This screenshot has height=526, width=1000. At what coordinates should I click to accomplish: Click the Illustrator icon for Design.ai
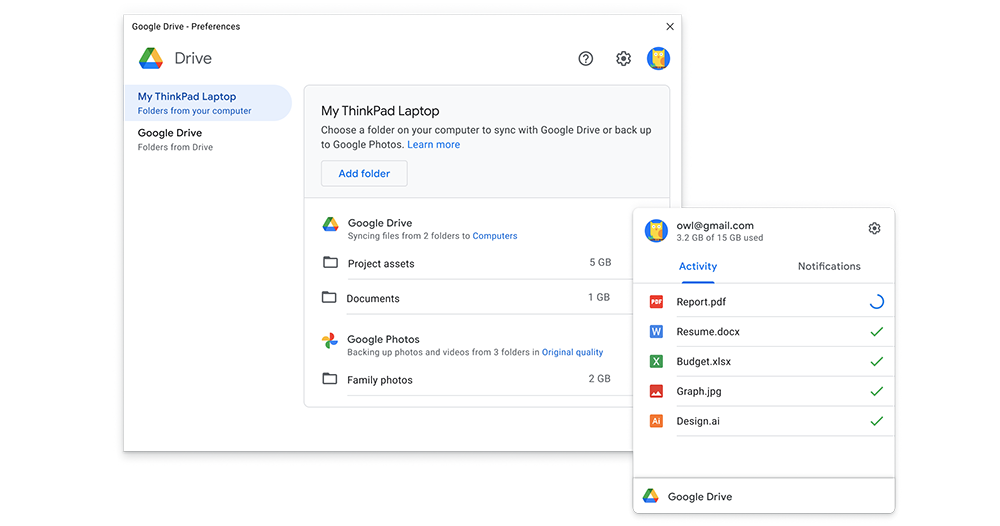click(x=656, y=421)
